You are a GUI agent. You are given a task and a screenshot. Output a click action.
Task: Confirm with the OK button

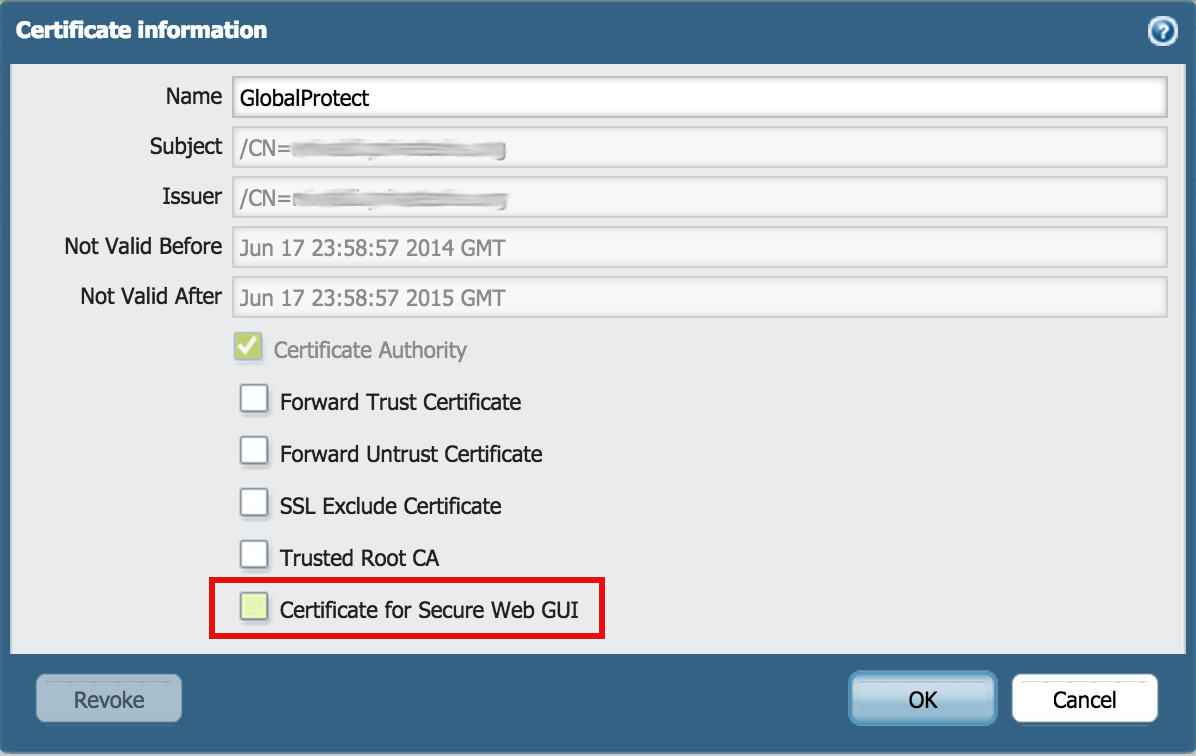pyautogui.click(x=923, y=698)
